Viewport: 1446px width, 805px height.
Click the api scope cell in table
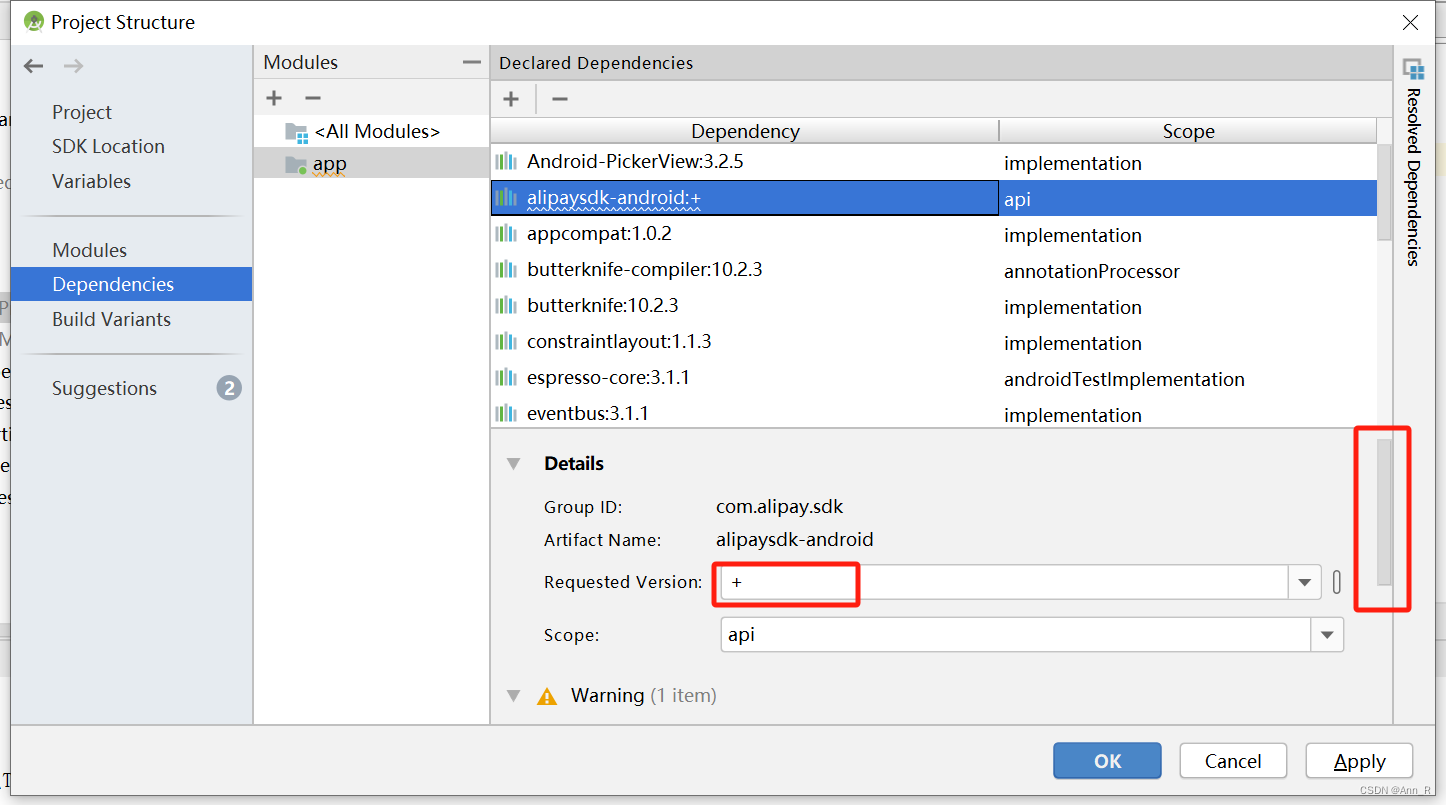(x=1188, y=199)
